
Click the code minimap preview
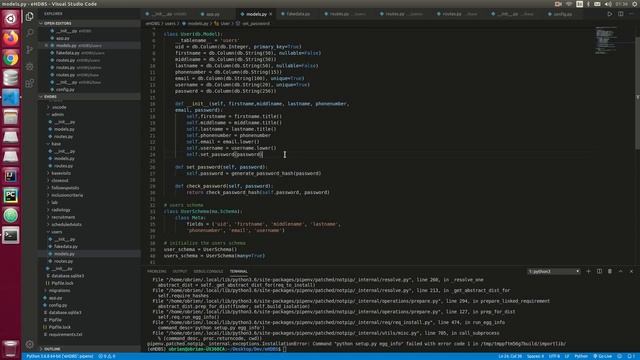point(607,40)
